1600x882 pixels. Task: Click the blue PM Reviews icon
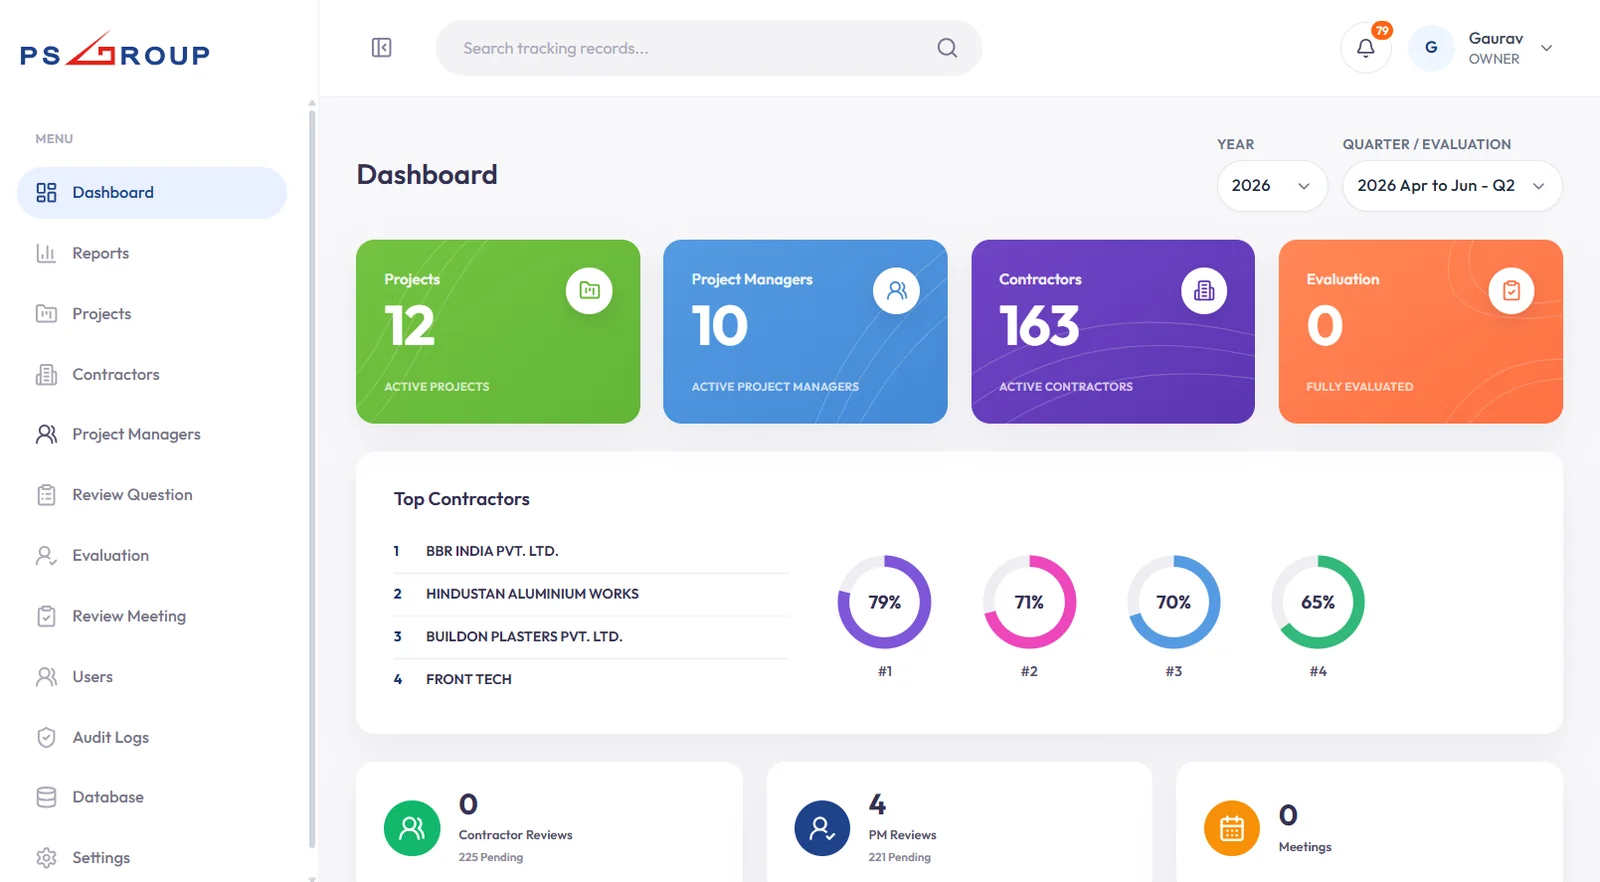click(x=822, y=828)
